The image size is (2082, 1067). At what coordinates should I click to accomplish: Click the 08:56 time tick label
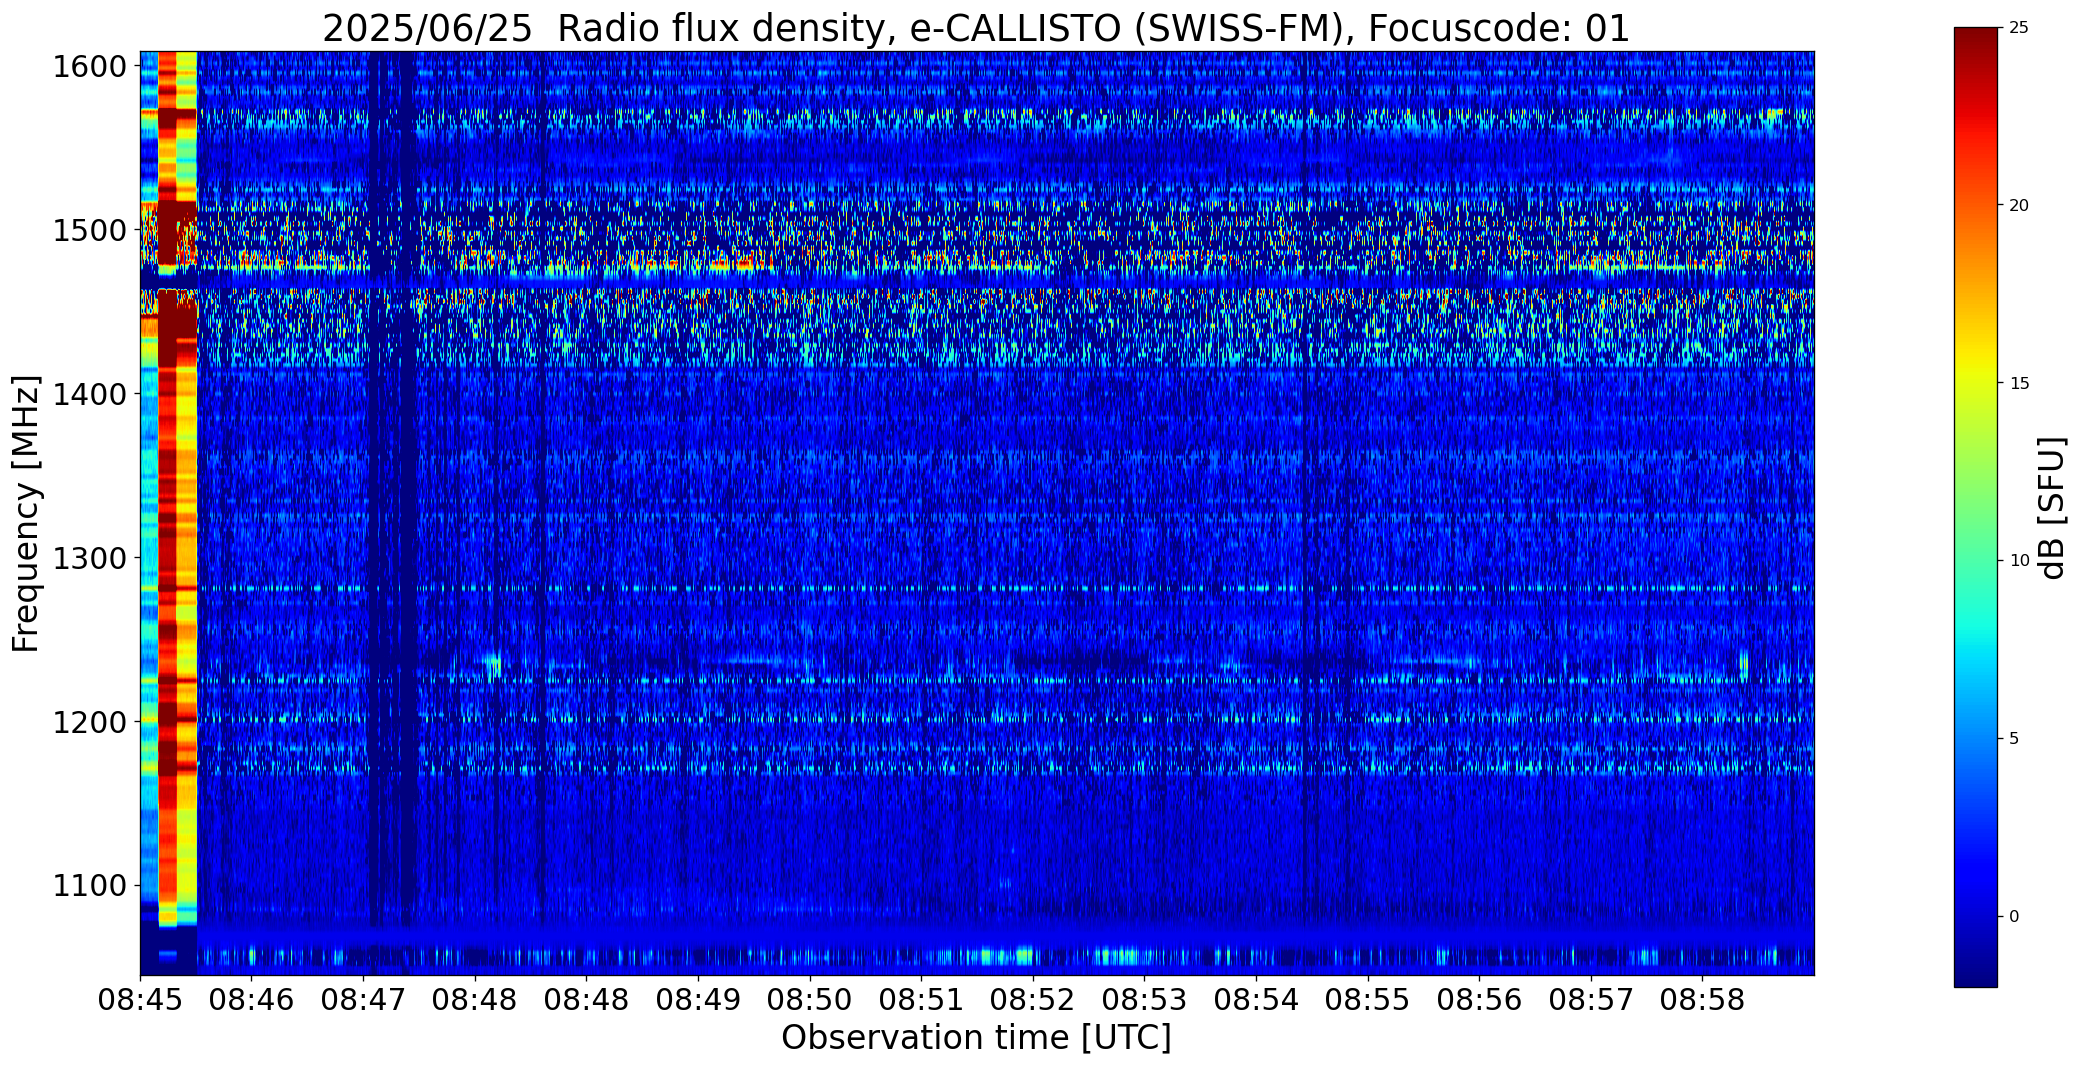(1479, 1000)
